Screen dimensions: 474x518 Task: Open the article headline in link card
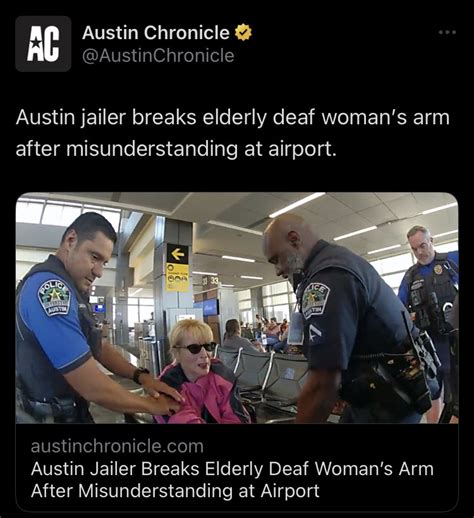(232, 479)
